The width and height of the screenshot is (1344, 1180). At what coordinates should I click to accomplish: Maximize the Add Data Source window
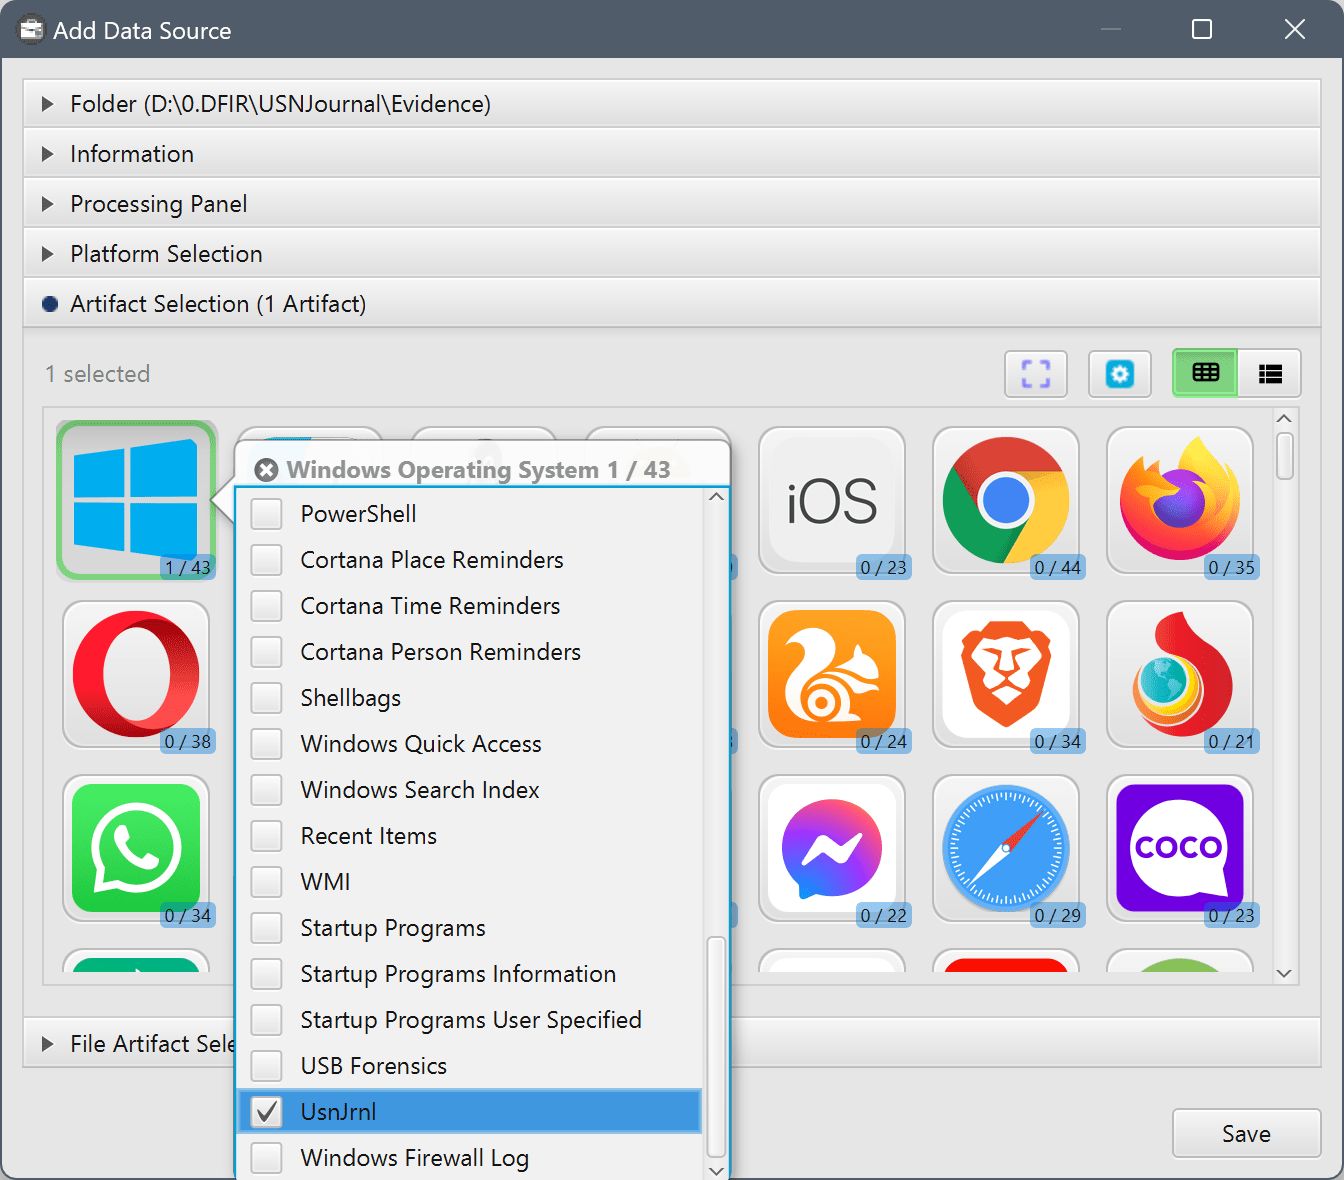click(x=1202, y=30)
